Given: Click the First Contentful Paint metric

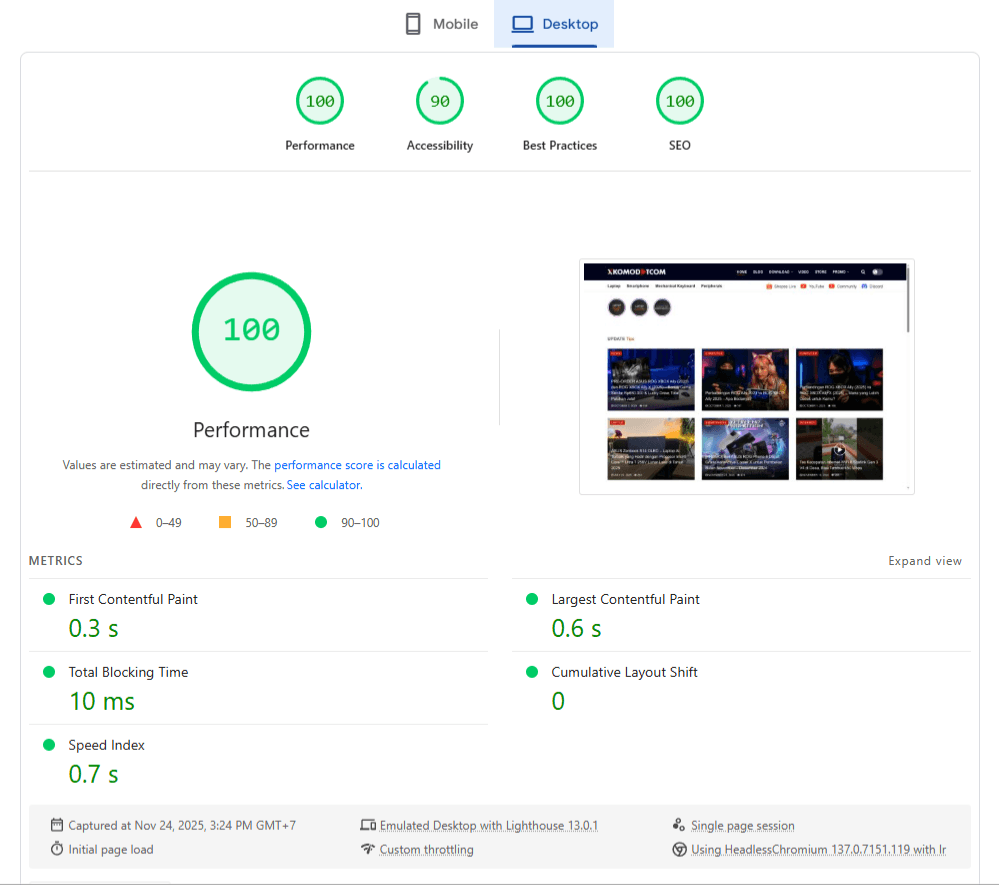Looking at the screenshot, I should click(133, 599).
